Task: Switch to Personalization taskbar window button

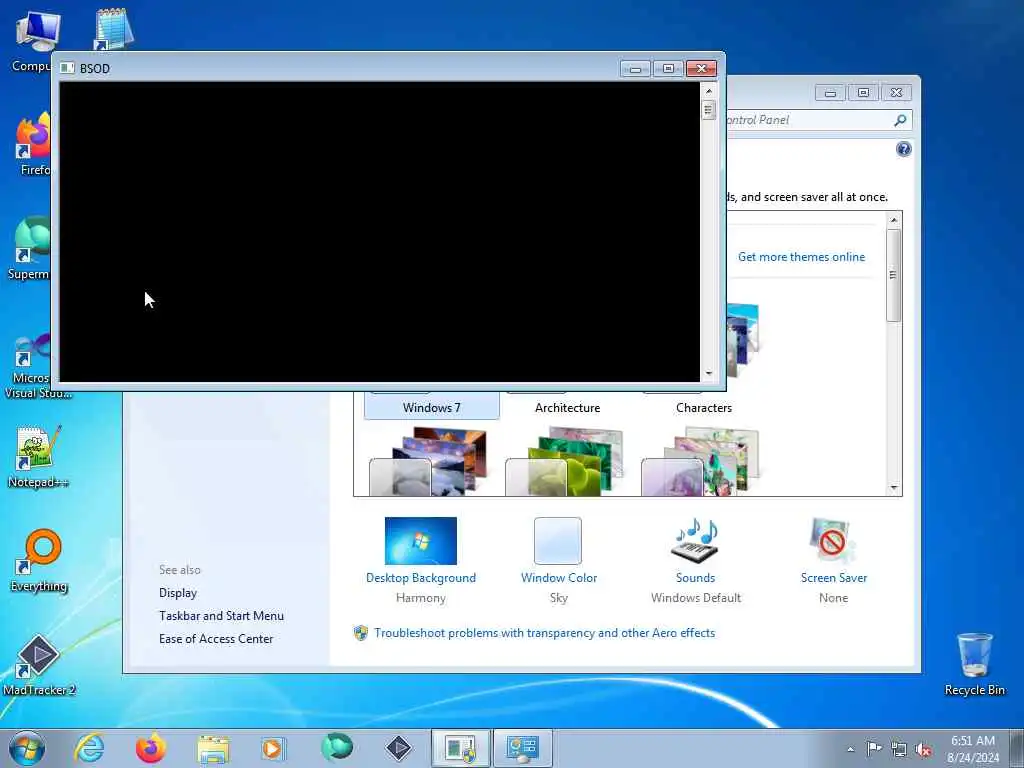Action: click(x=522, y=748)
